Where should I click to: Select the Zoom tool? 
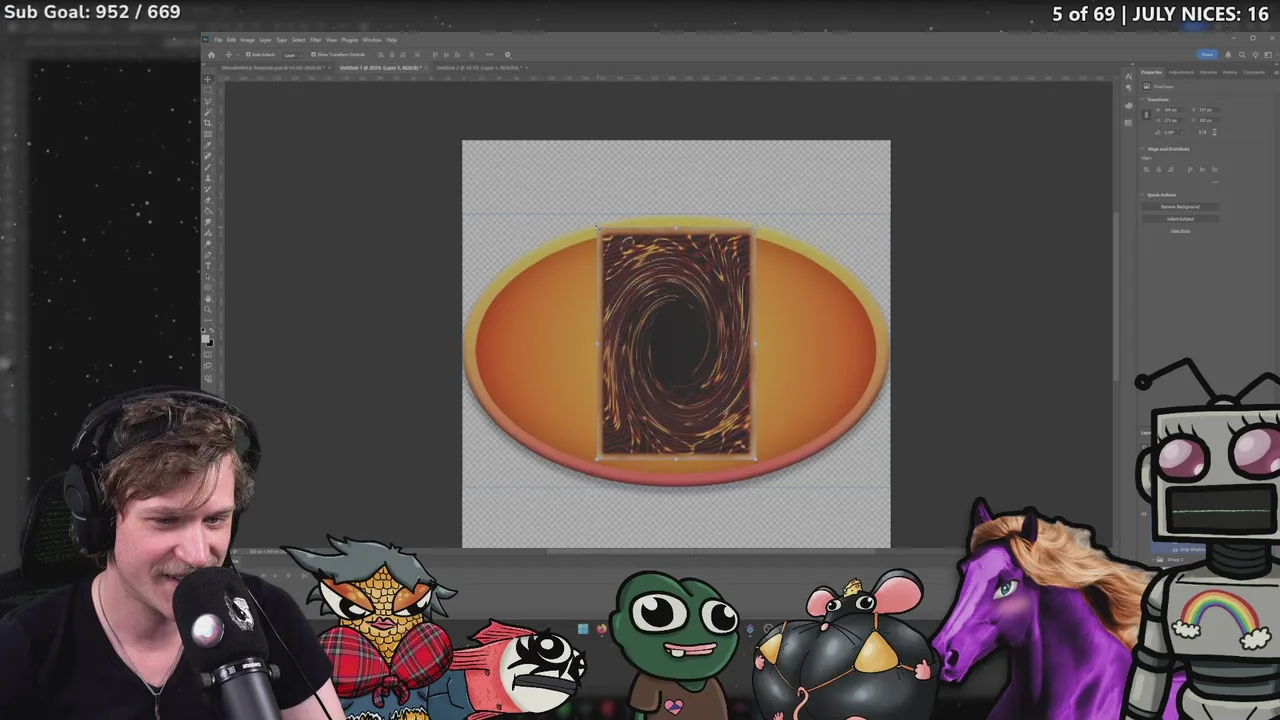point(207,309)
